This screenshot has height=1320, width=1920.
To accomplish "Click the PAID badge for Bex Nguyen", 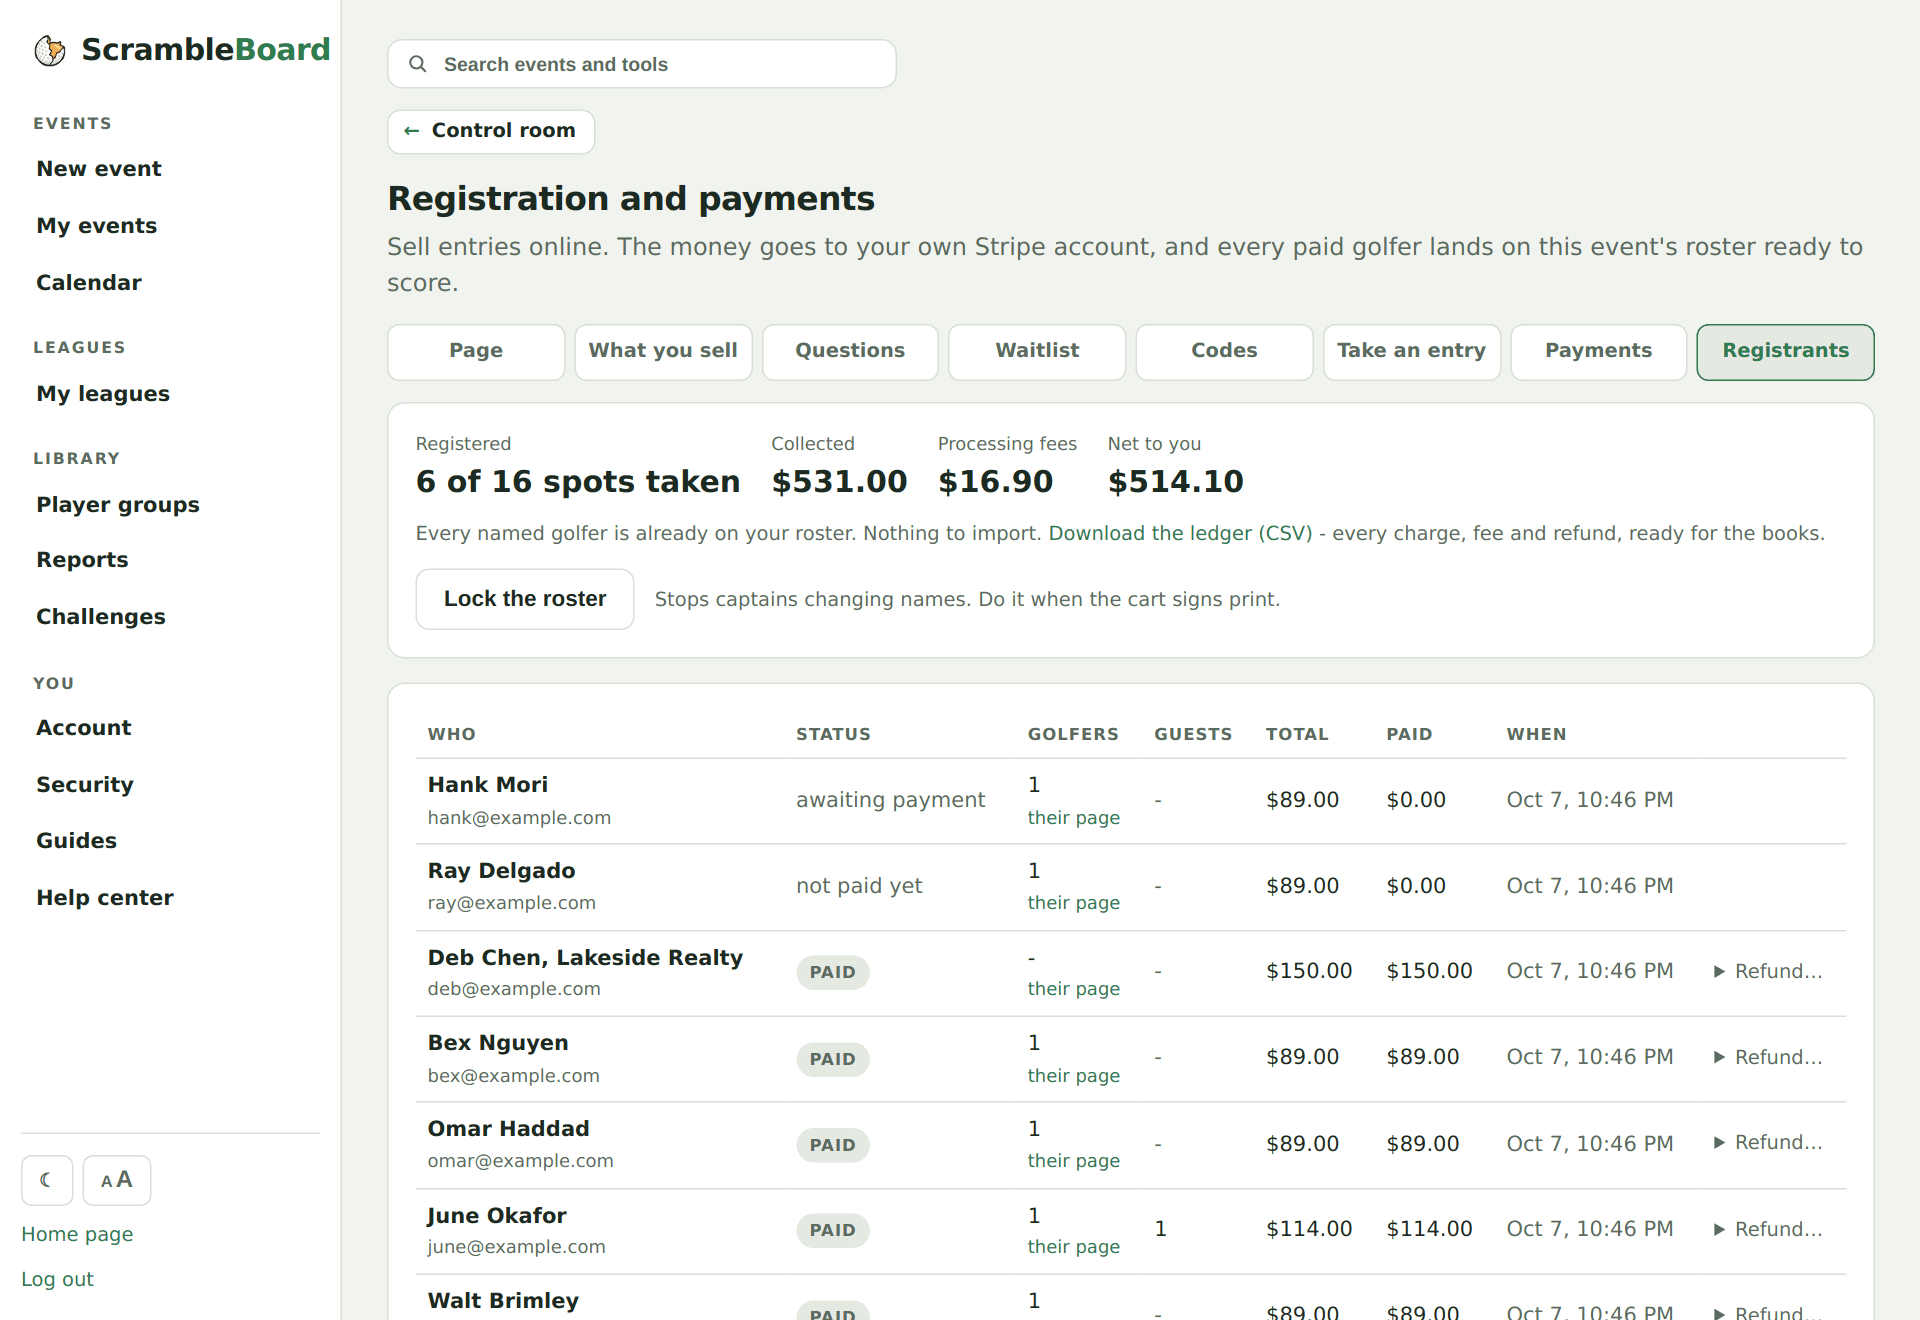I will pyautogui.click(x=832, y=1059).
